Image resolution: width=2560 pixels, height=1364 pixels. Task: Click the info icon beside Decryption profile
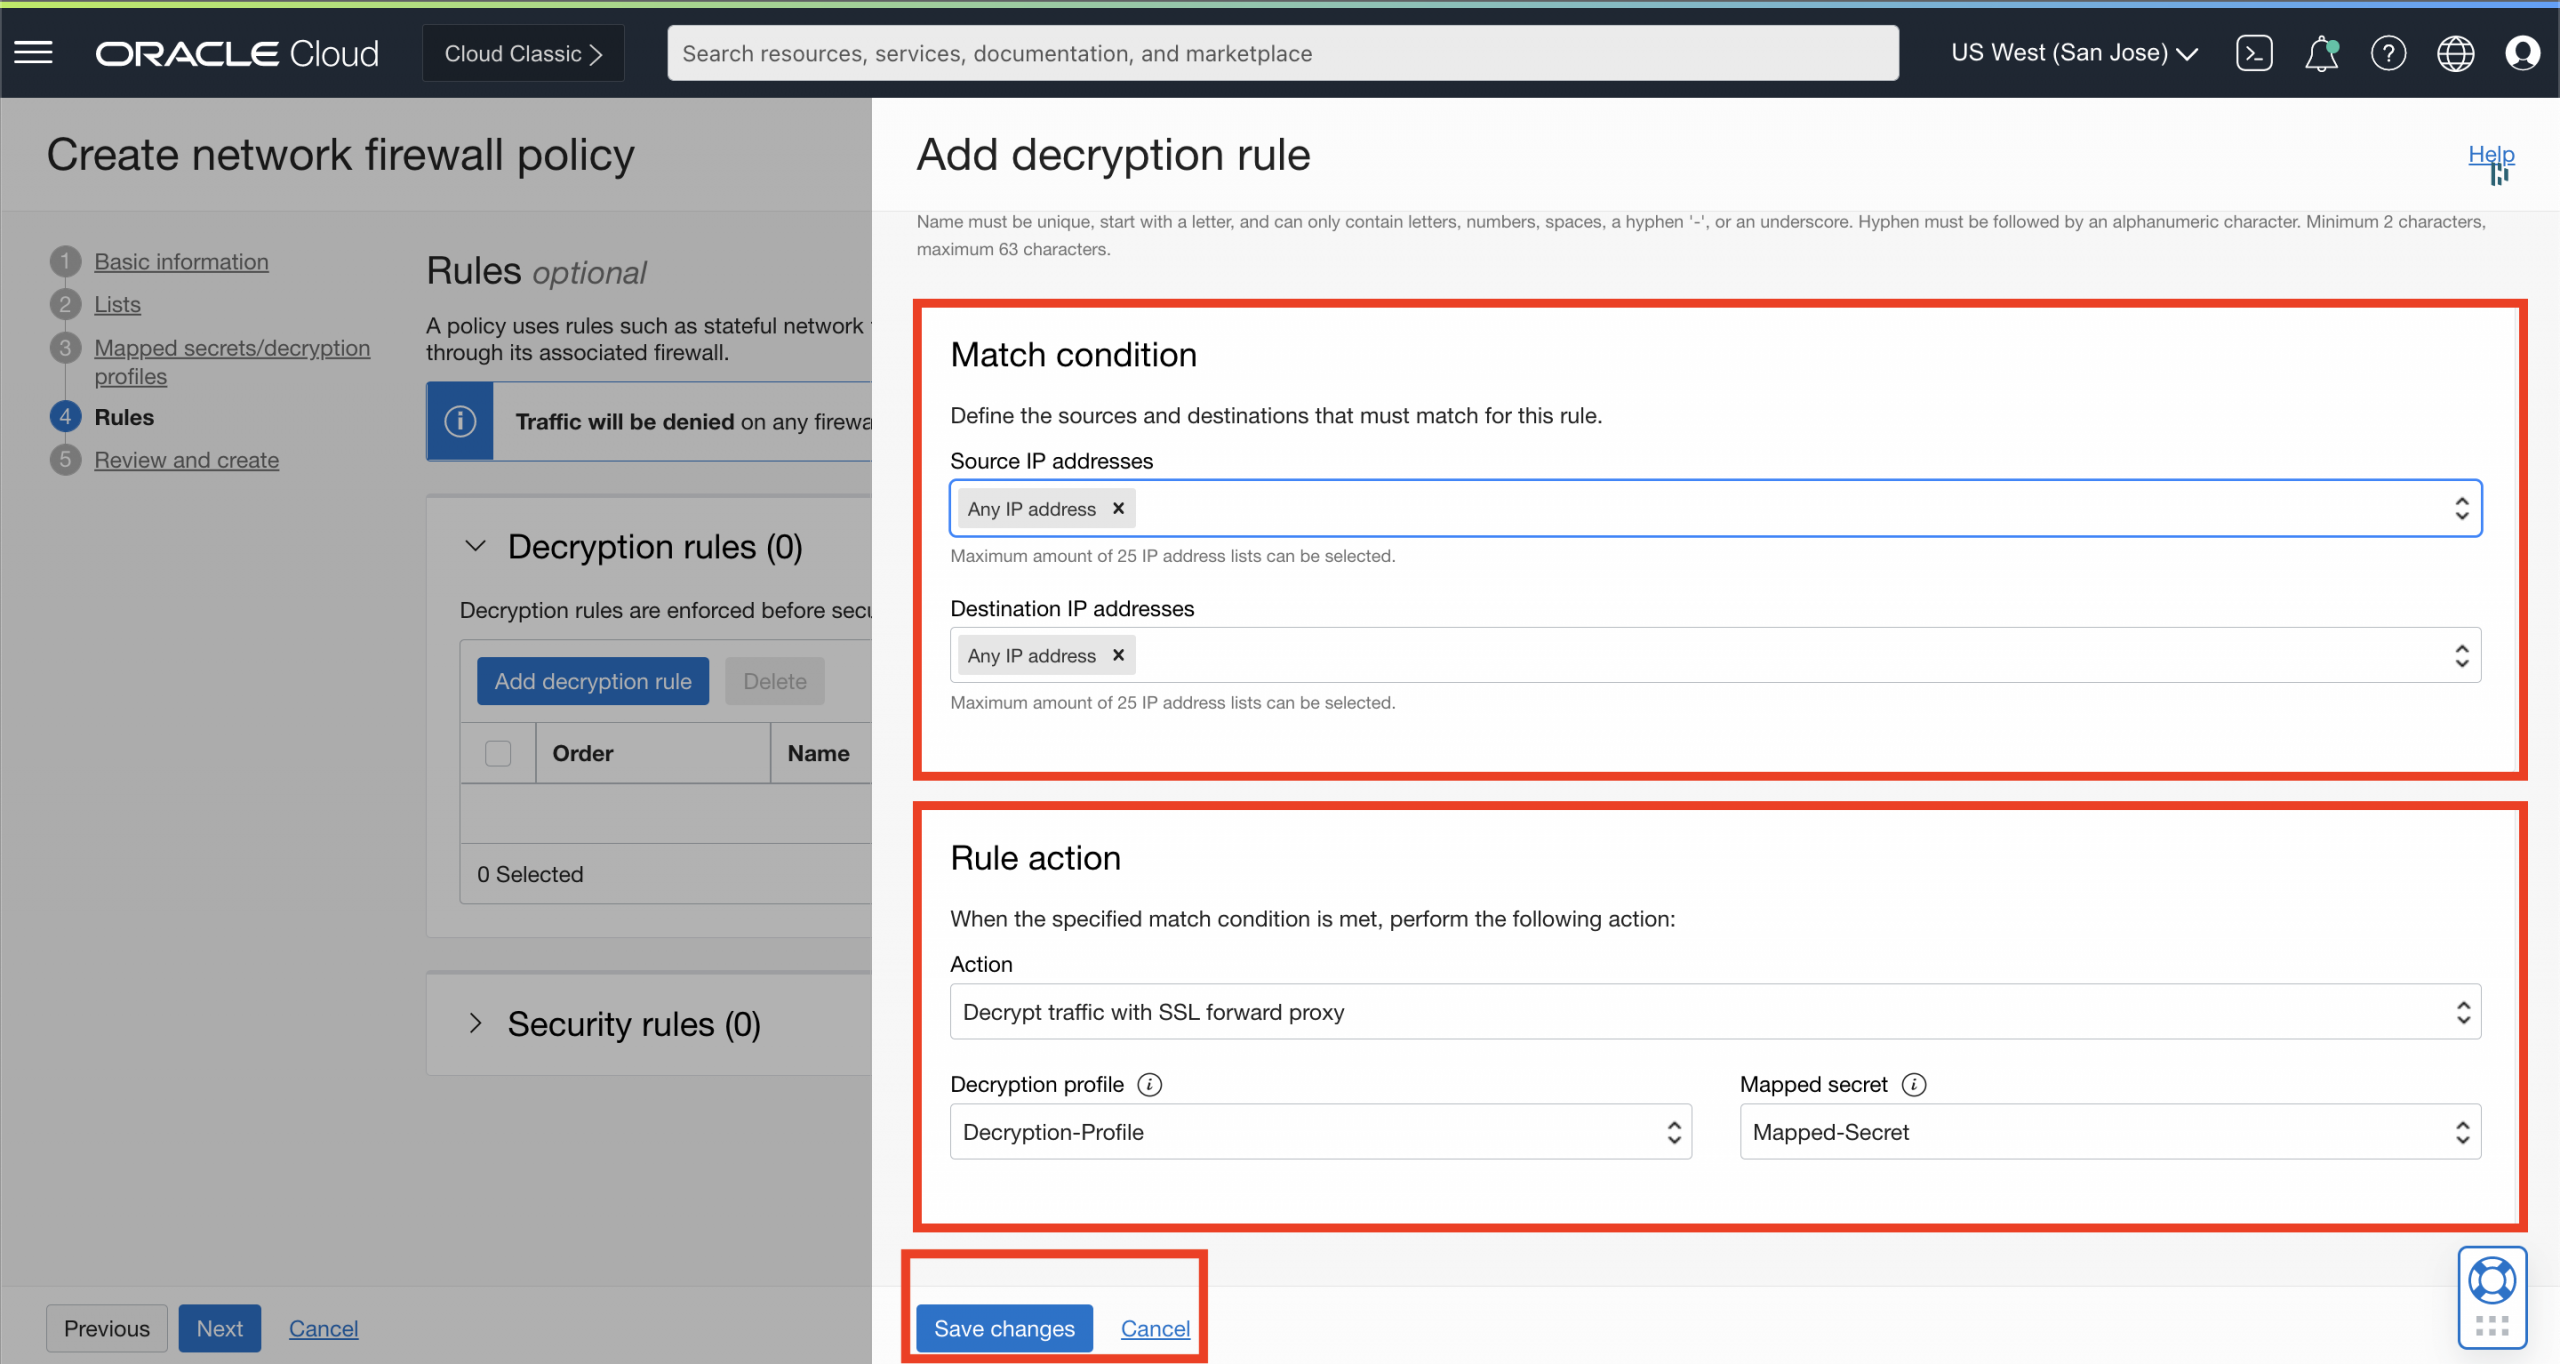1150,1084
